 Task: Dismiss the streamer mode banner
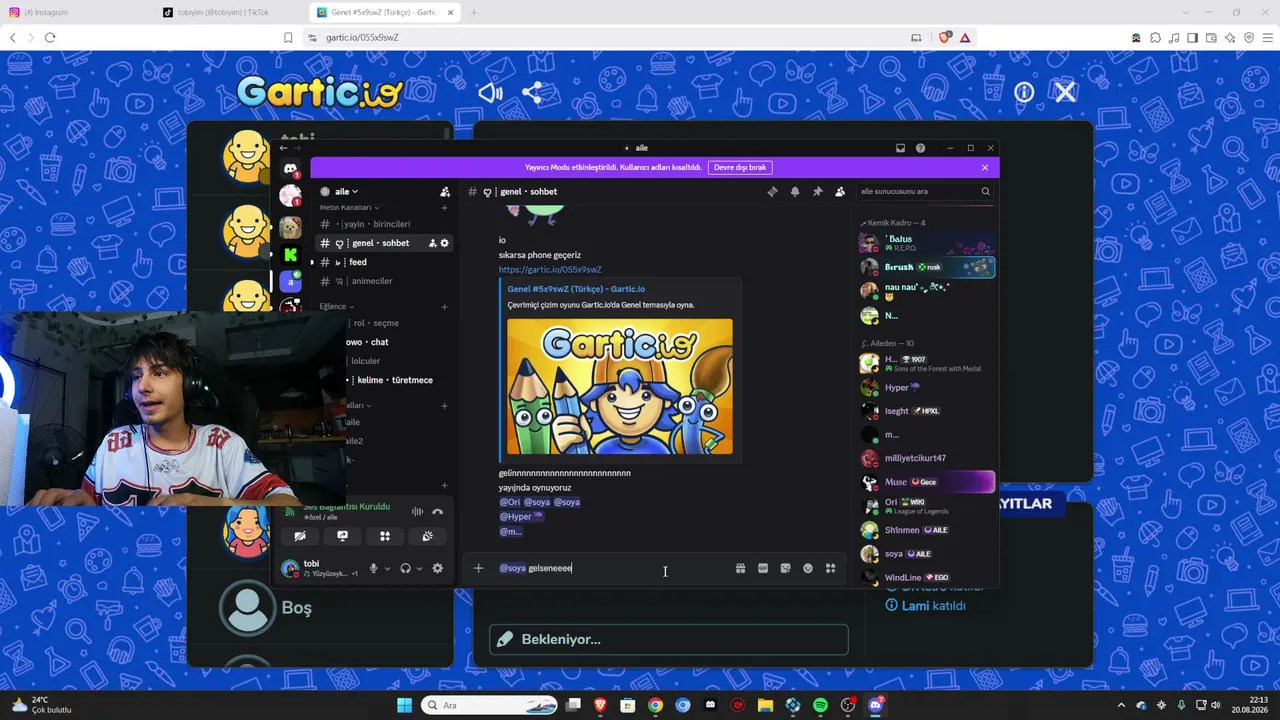coord(985,167)
